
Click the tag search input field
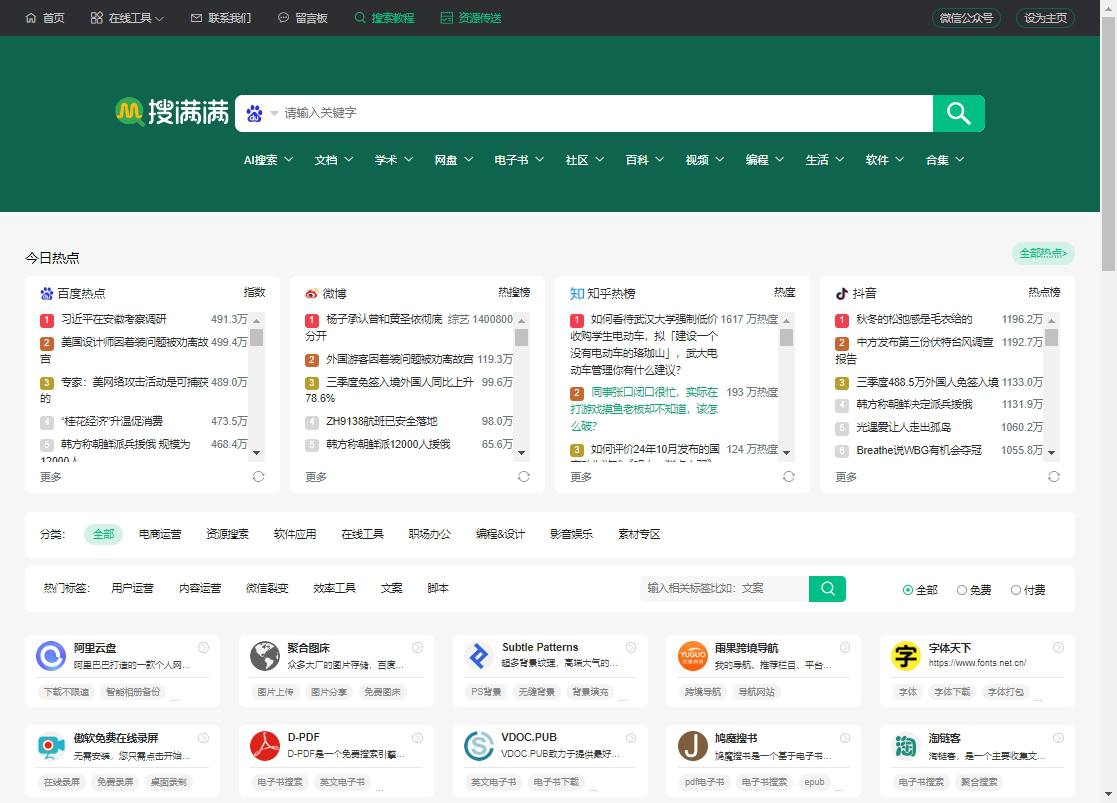click(724, 589)
